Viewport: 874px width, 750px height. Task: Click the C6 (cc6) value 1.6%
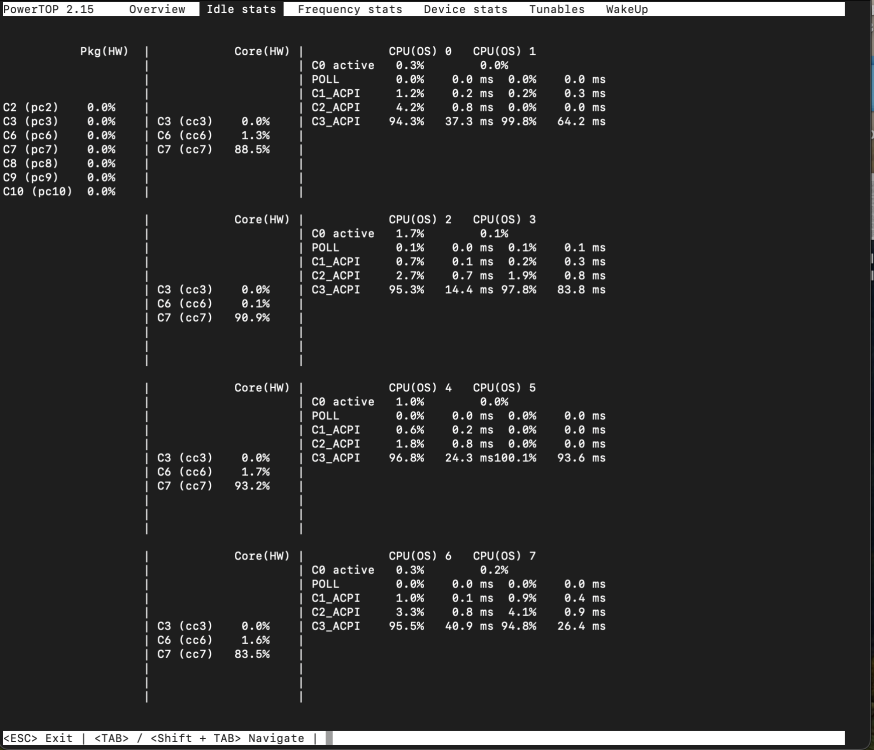tap(255, 640)
